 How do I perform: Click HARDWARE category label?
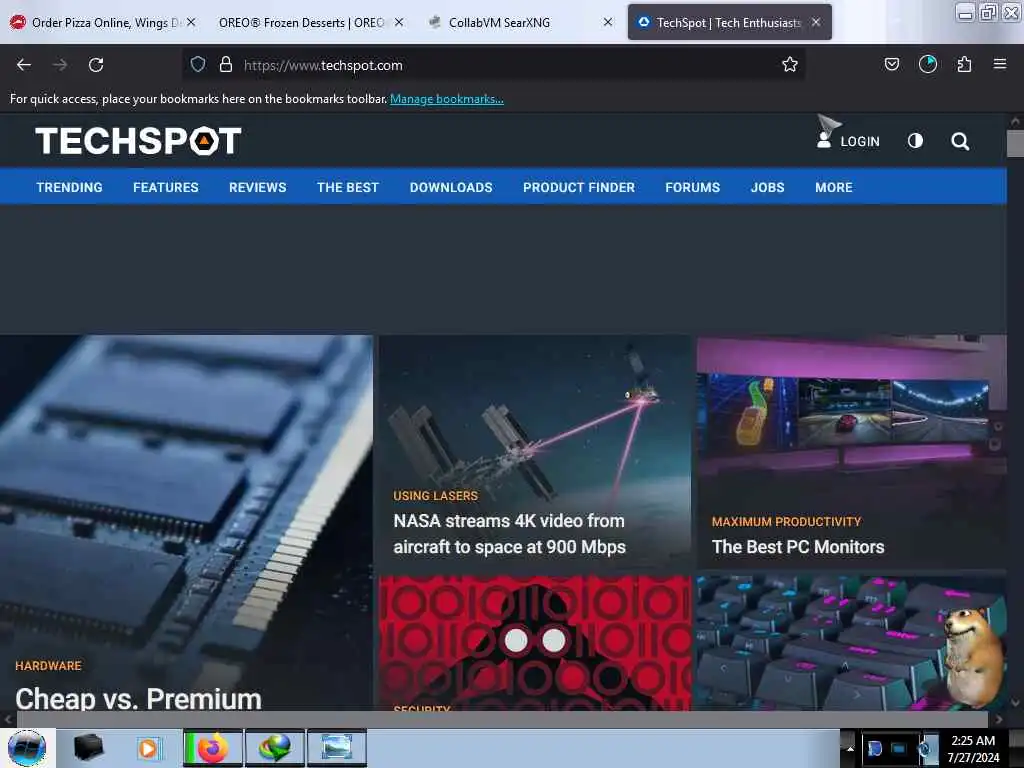click(48, 665)
